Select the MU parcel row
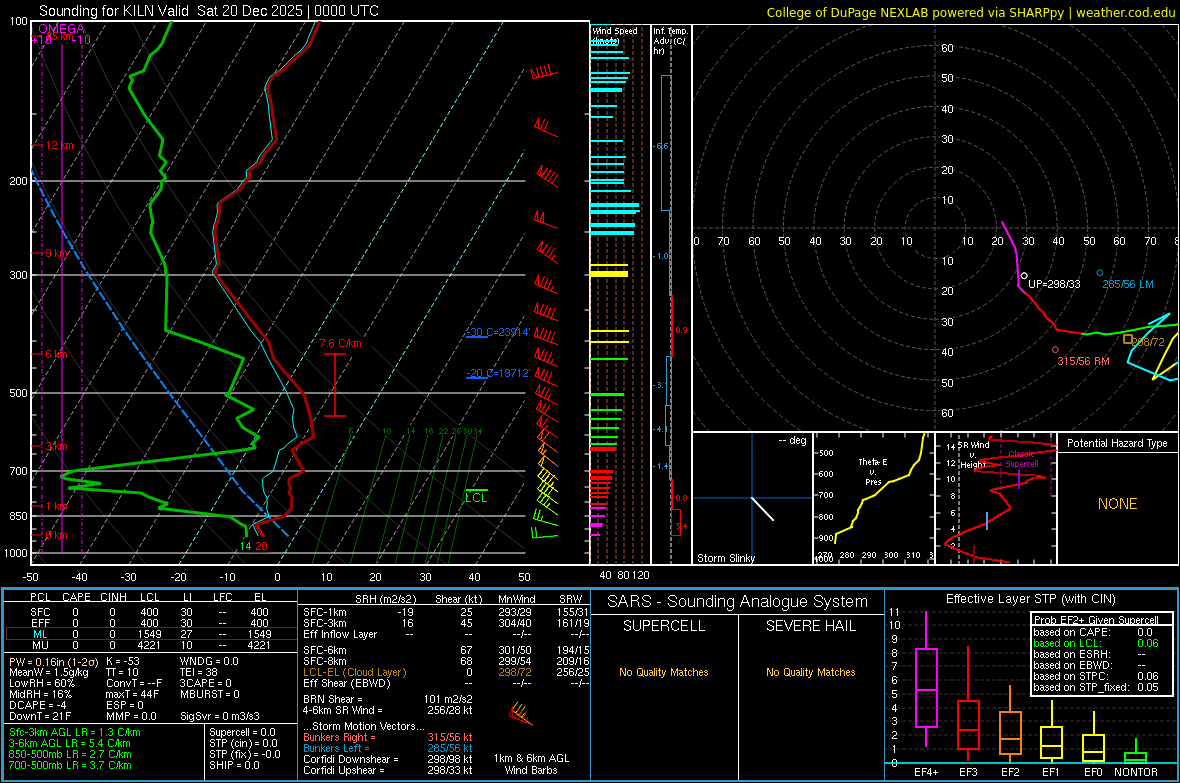 coord(150,644)
